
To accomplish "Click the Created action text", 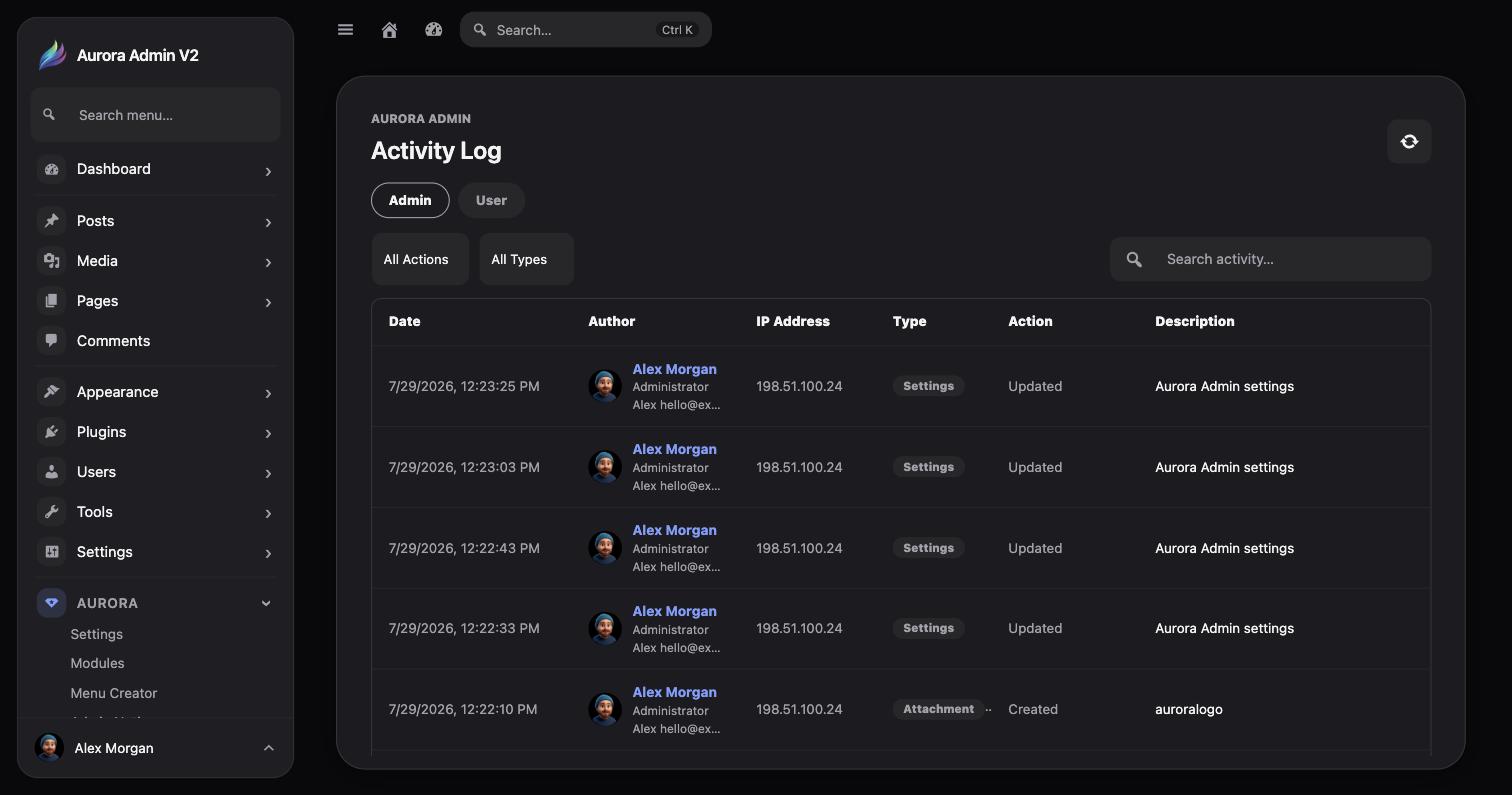I will [1033, 709].
